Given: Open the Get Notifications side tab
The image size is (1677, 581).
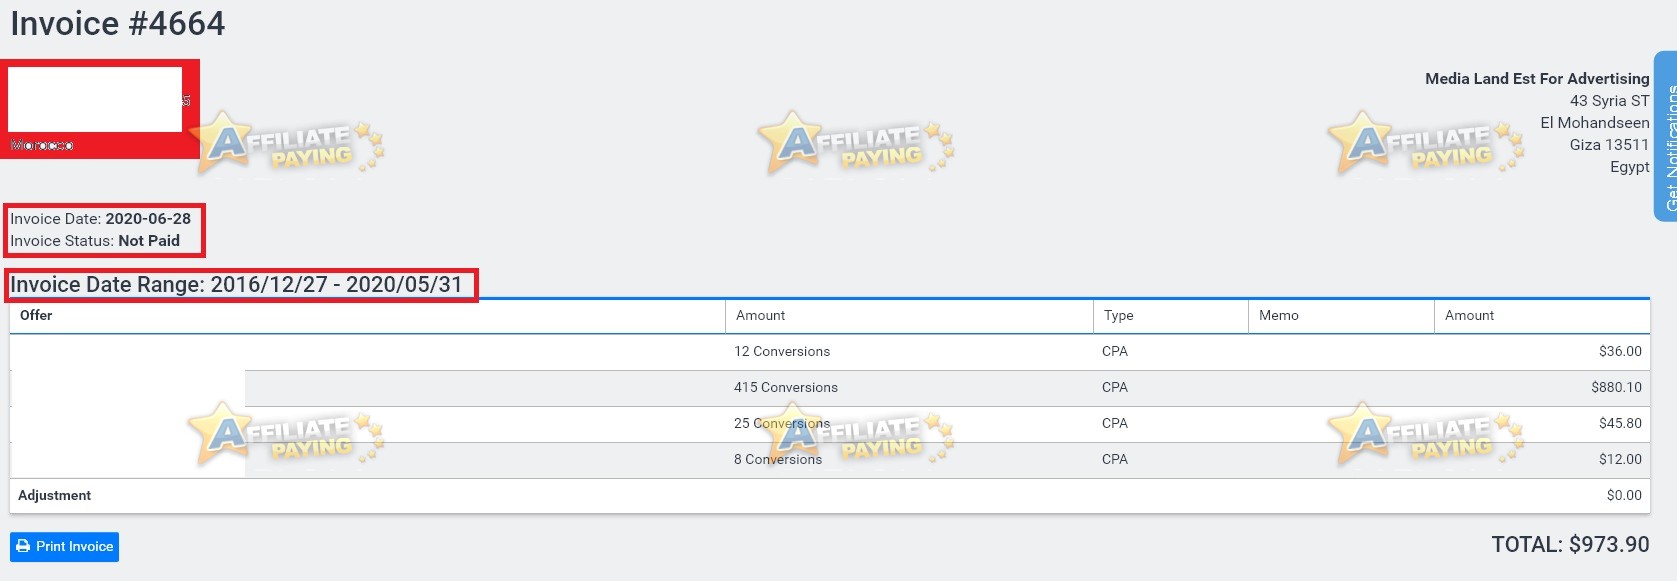Looking at the screenshot, I should 1666,136.
